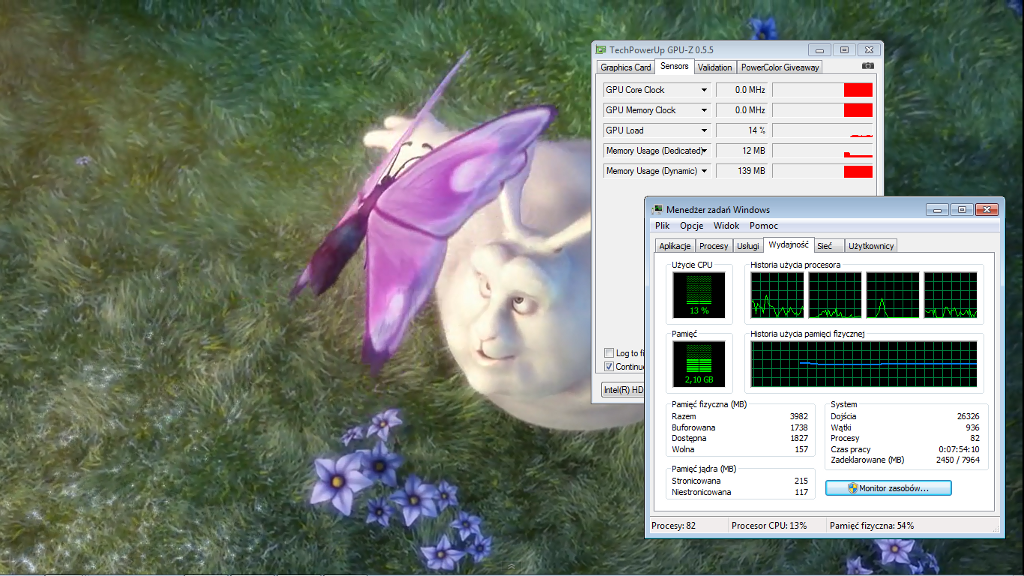1024x576 pixels.
Task: Click the Razem value 3982
Action: tap(799, 417)
